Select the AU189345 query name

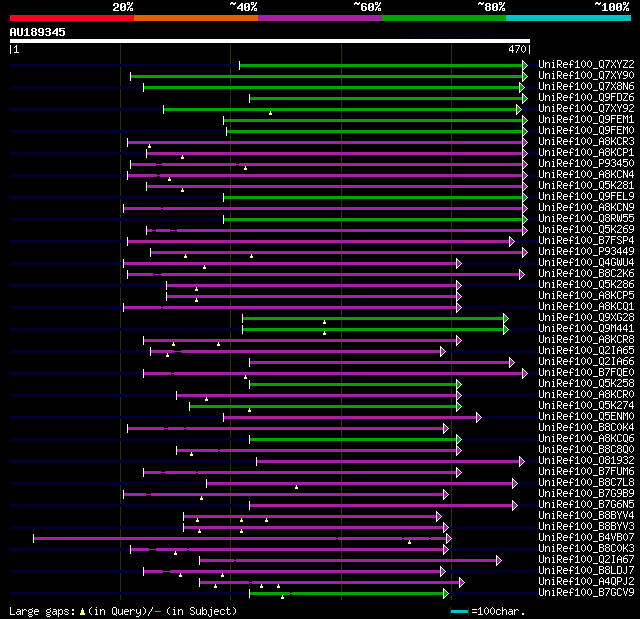pyautogui.click(x=38, y=32)
